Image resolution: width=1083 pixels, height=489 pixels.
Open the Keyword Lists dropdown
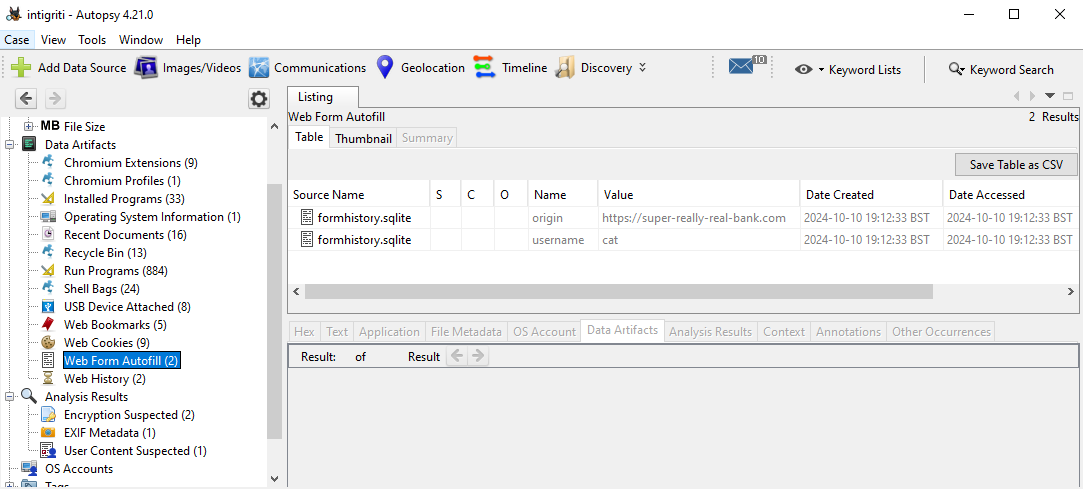pos(849,70)
